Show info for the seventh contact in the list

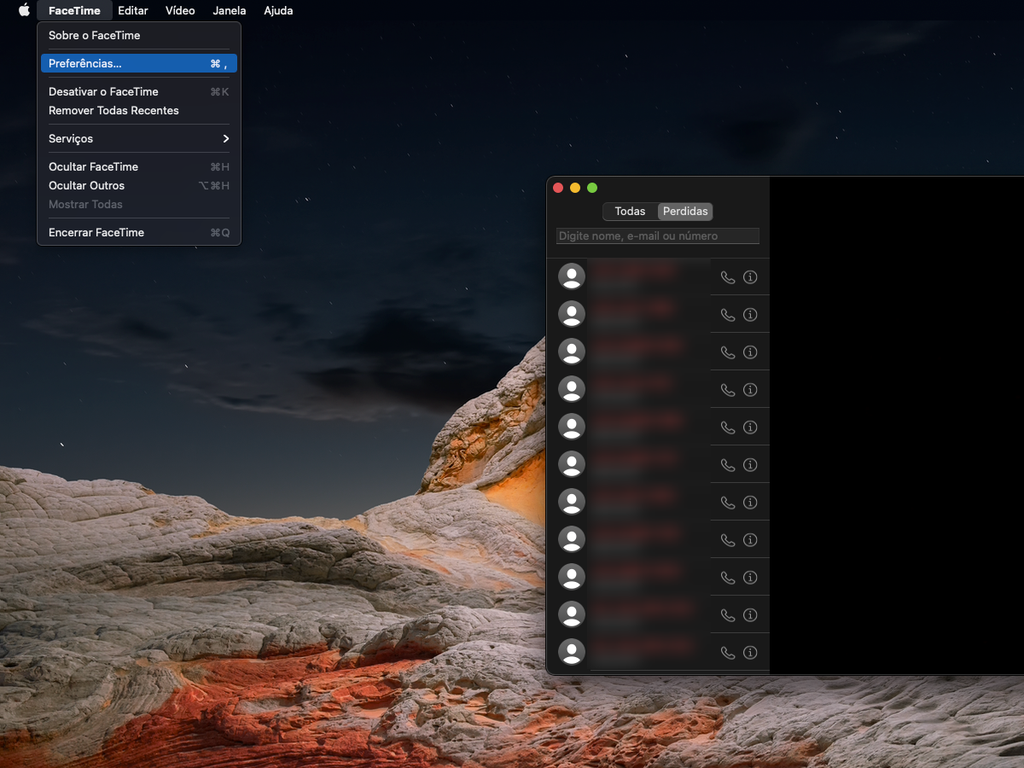(x=750, y=502)
